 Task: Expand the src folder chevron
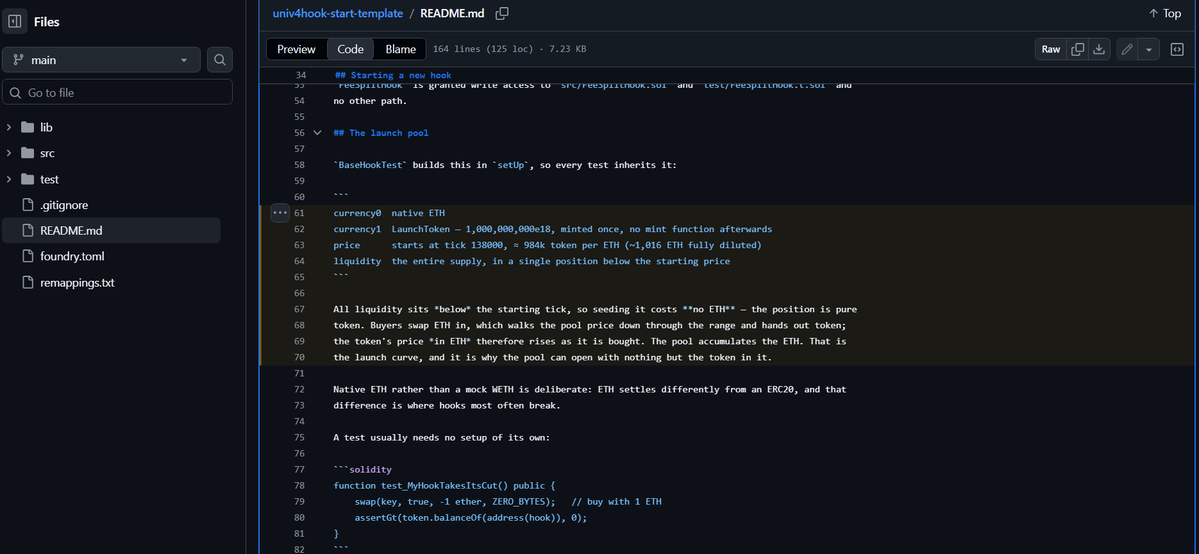coord(9,153)
